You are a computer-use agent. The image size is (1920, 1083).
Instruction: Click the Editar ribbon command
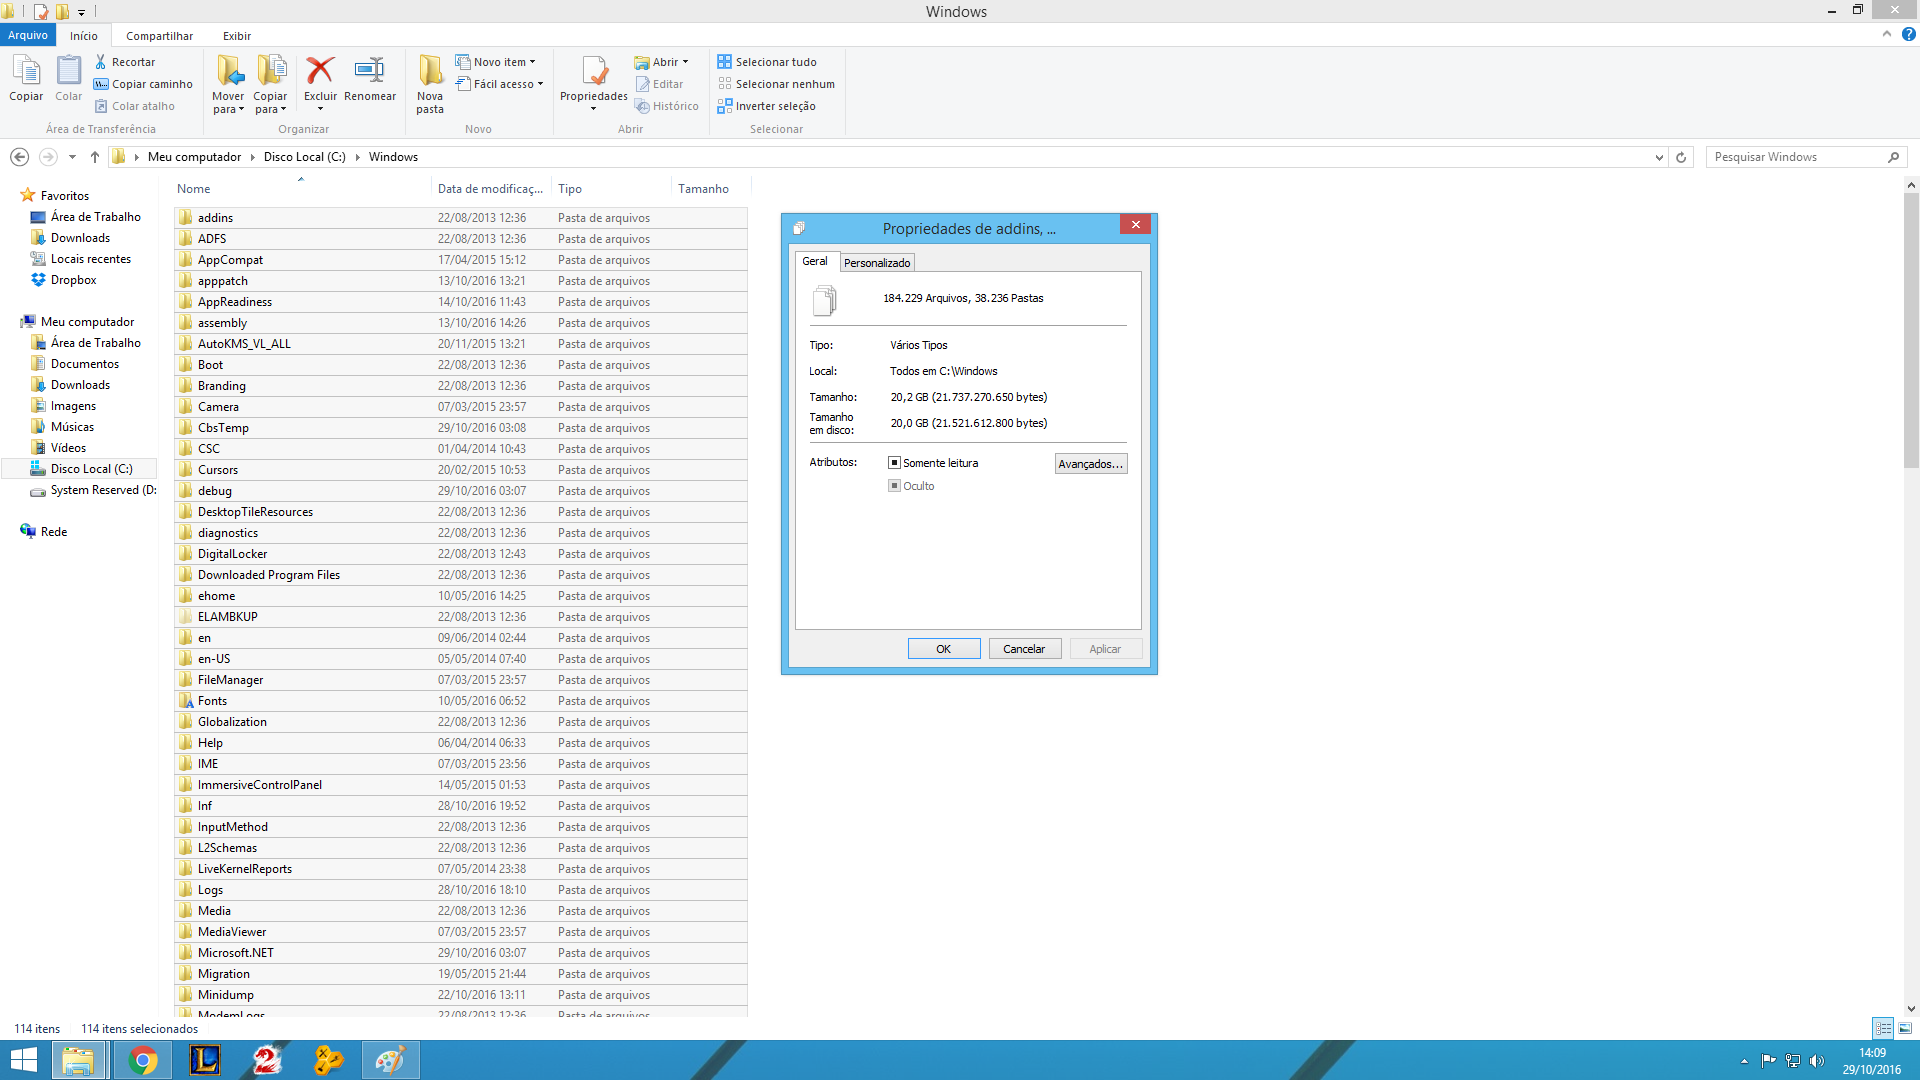[x=659, y=84]
